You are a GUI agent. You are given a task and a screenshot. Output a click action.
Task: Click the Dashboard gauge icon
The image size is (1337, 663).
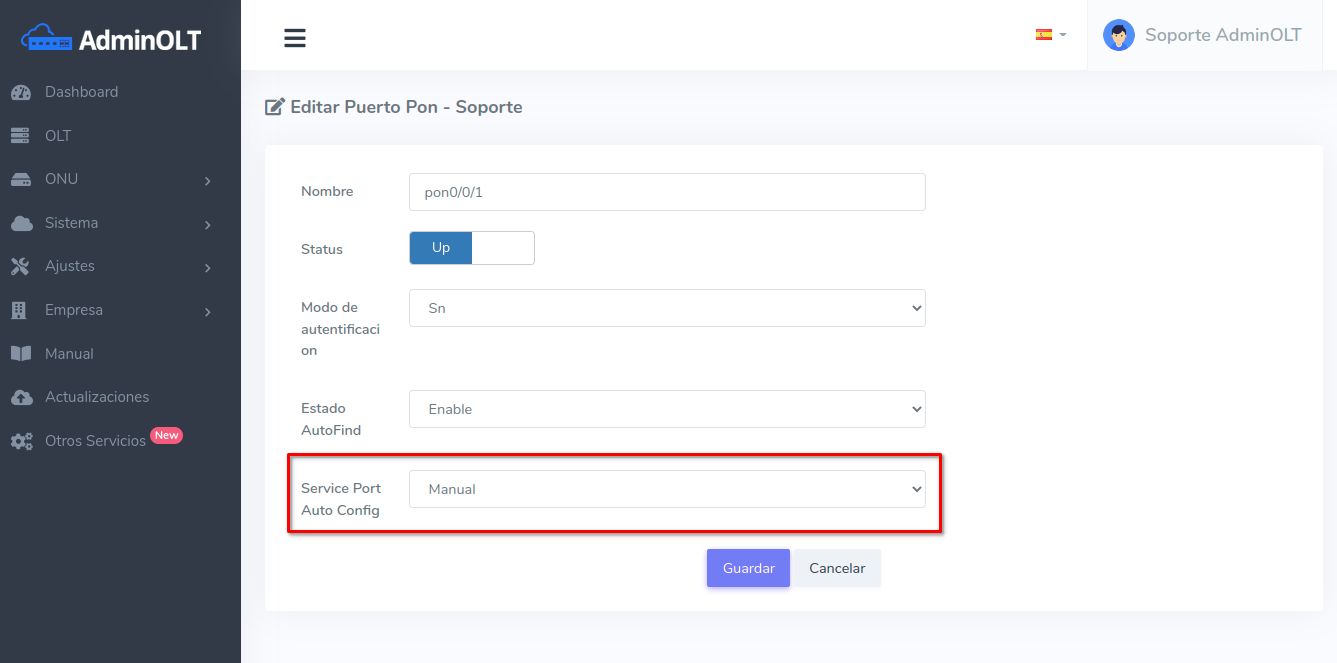pos(21,92)
